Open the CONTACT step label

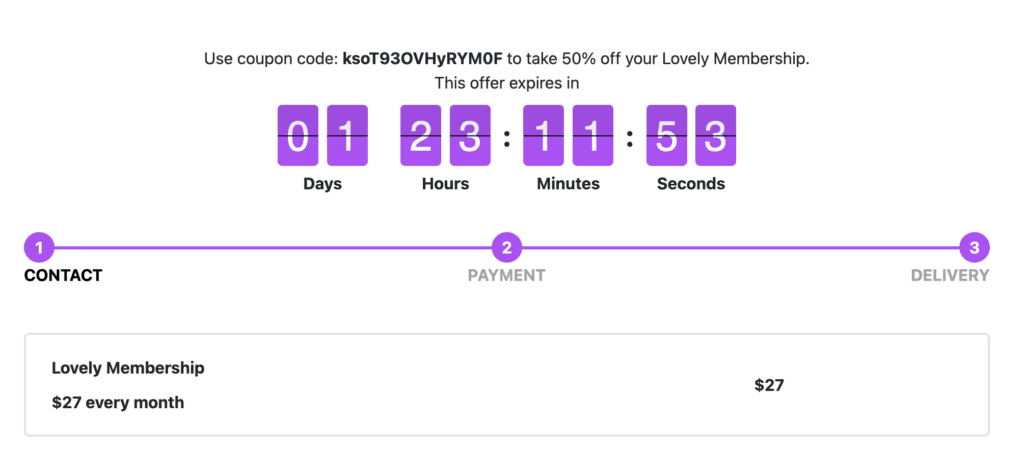pos(63,275)
